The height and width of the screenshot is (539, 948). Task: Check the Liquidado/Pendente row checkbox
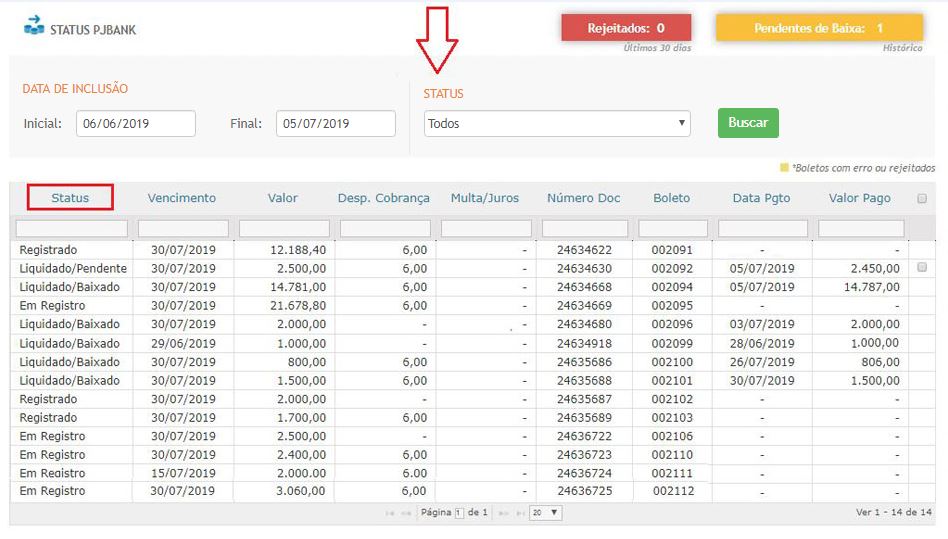pos(921,268)
